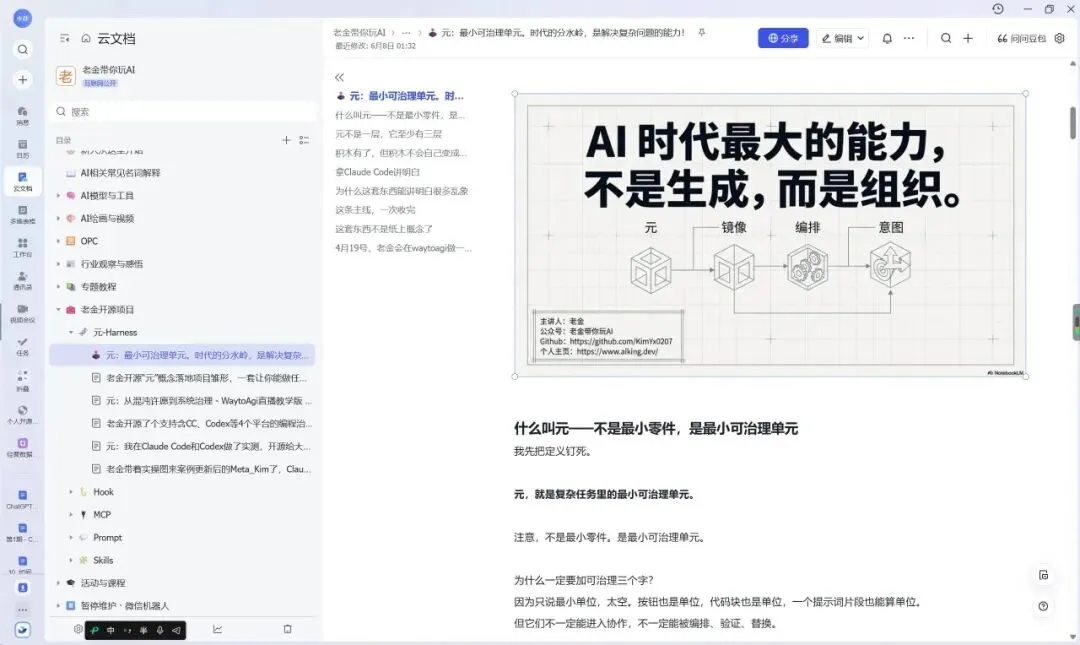1080x645 pixels.
Task: Open the more options ellipsis near bell
Action: pyautogui.click(x=909, y=39)
